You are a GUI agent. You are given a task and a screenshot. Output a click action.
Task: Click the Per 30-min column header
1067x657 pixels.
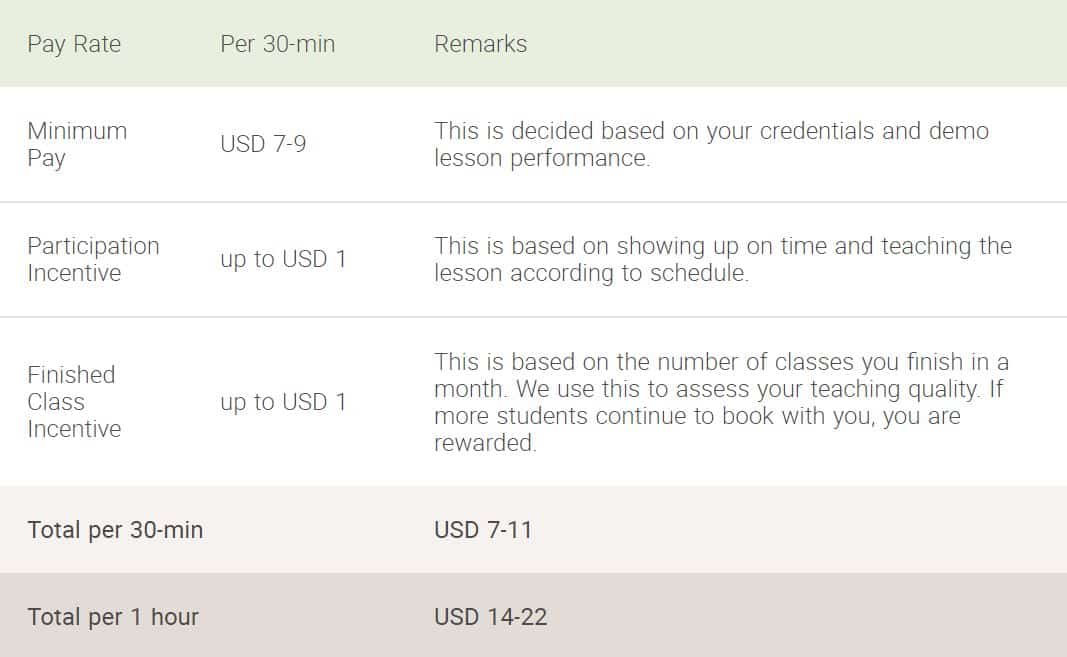pyautogui.click(x=278, y=44)
